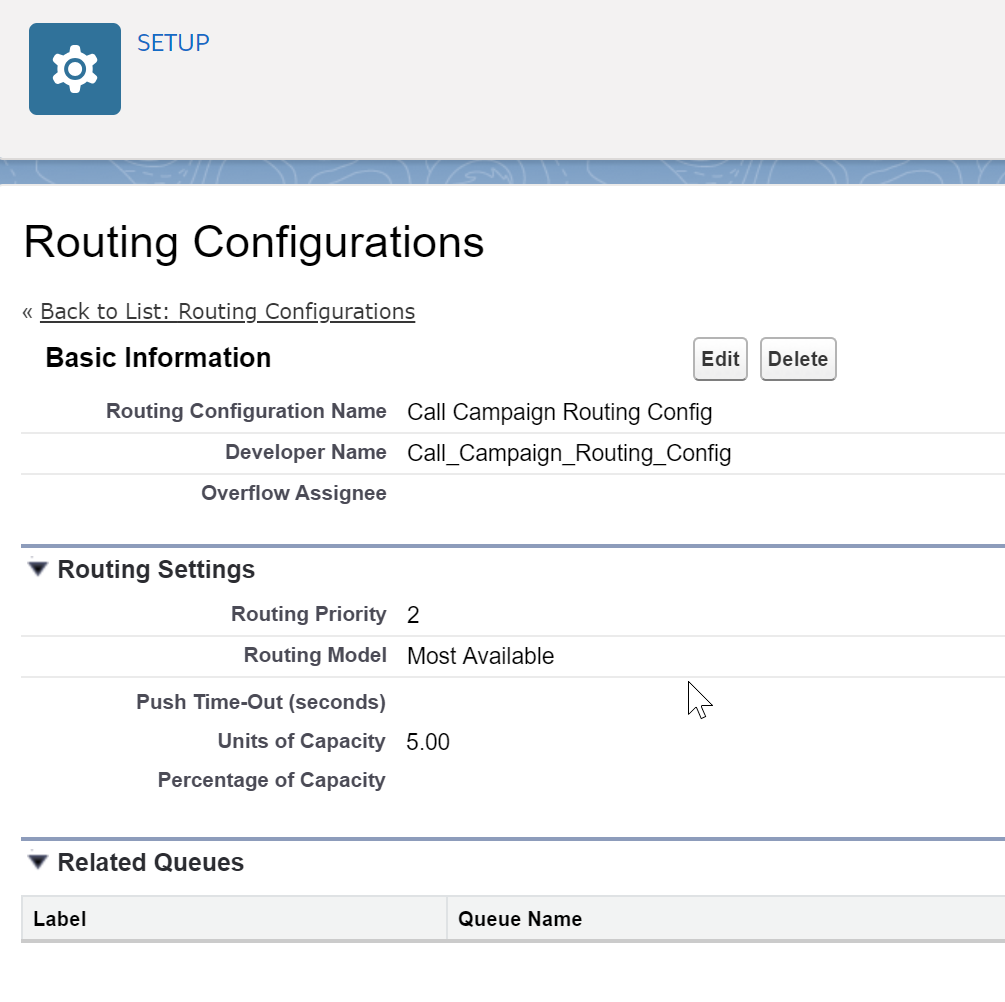Click the Overflow Assignee field label
Viewport: 1005px width, 1002px height.
pyautogui.click(x=294, y=493)
